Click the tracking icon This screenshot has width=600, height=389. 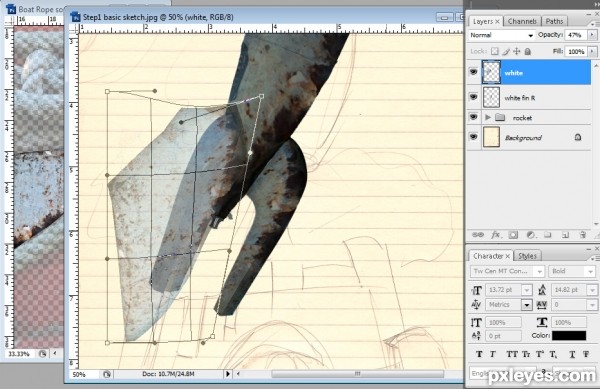(542, 305)
